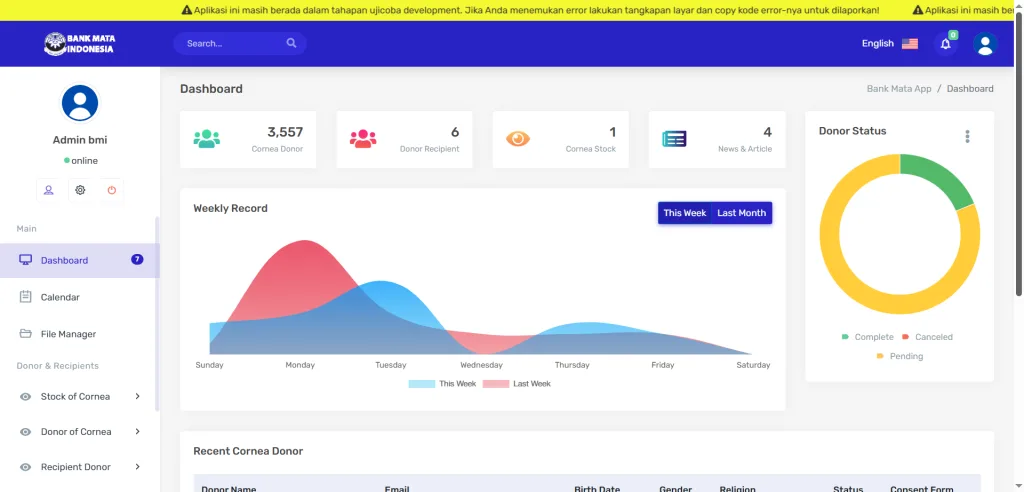Open settings gear icon in sidebar
The image size is (1024, 492).
coord(80,190)
